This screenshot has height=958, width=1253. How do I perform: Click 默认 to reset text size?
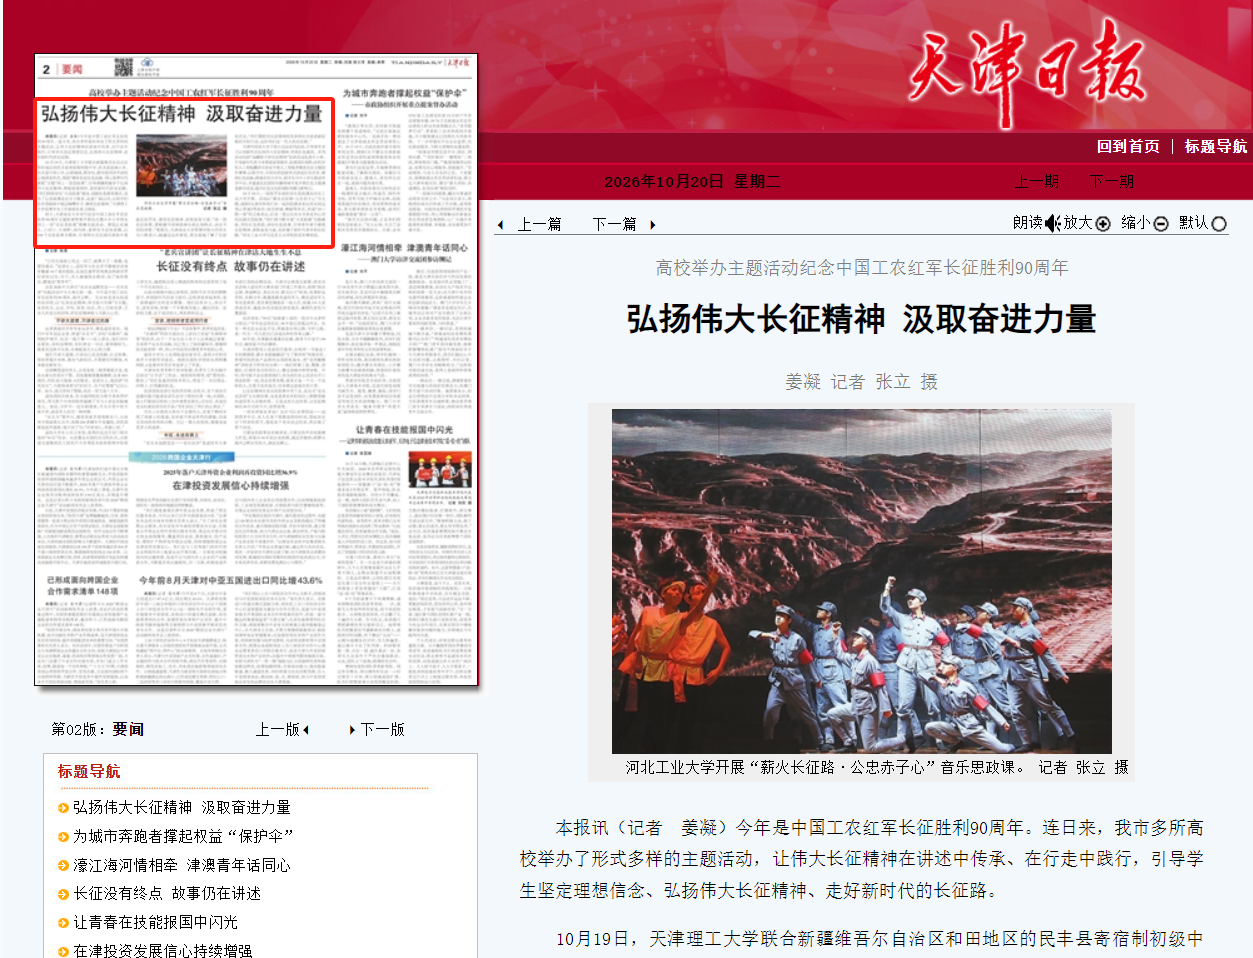[1193, 222]
